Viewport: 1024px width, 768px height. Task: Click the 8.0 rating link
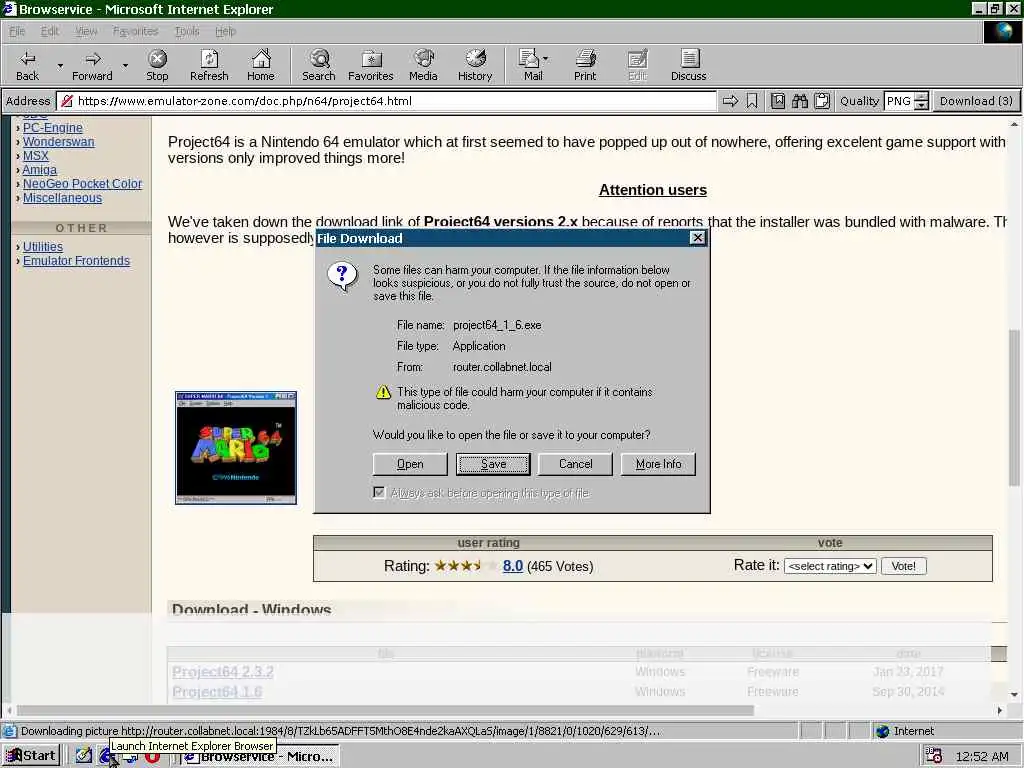[x=513, y=566]
